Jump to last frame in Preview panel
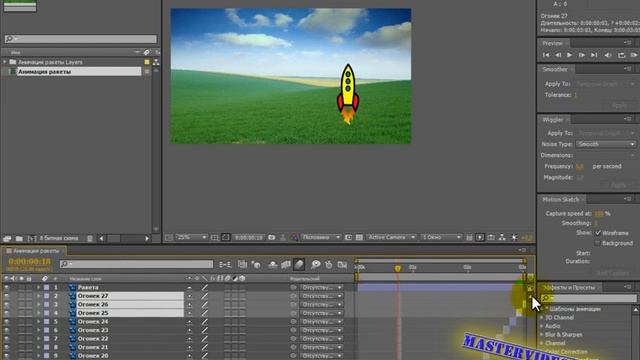 point(594,55)
